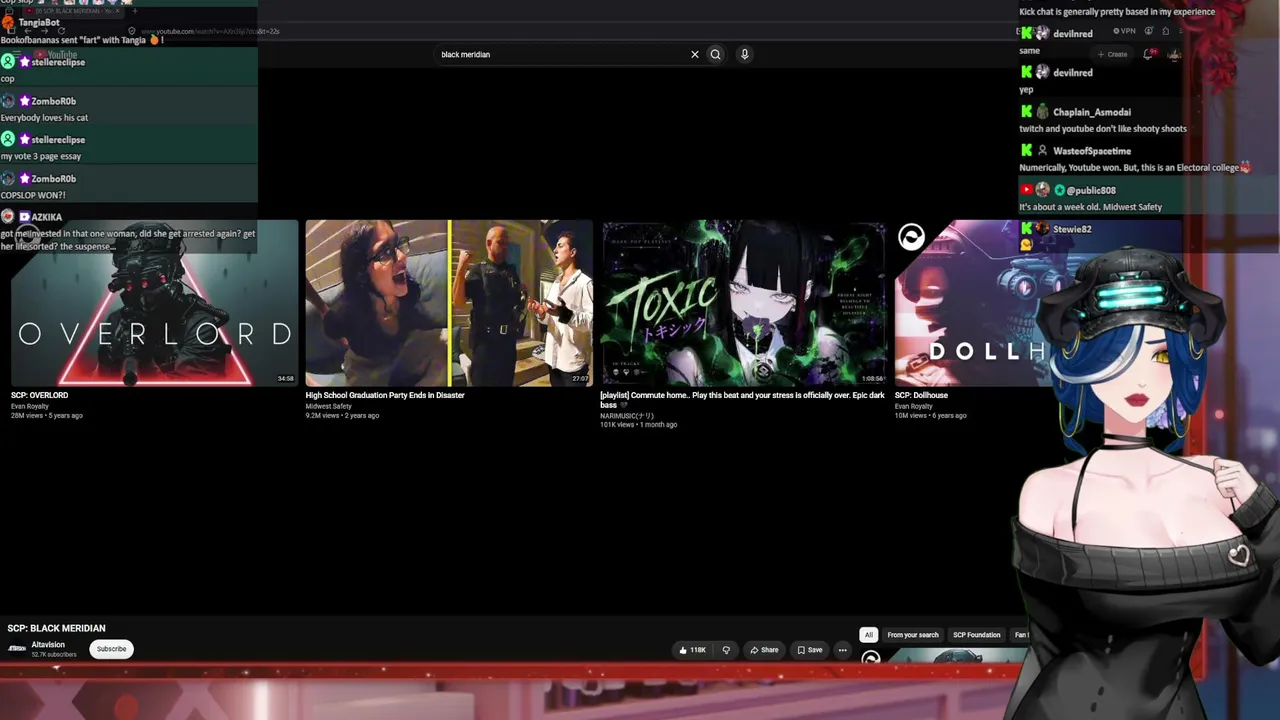Share the current video

pyautogui.click(x=764, y=650)
